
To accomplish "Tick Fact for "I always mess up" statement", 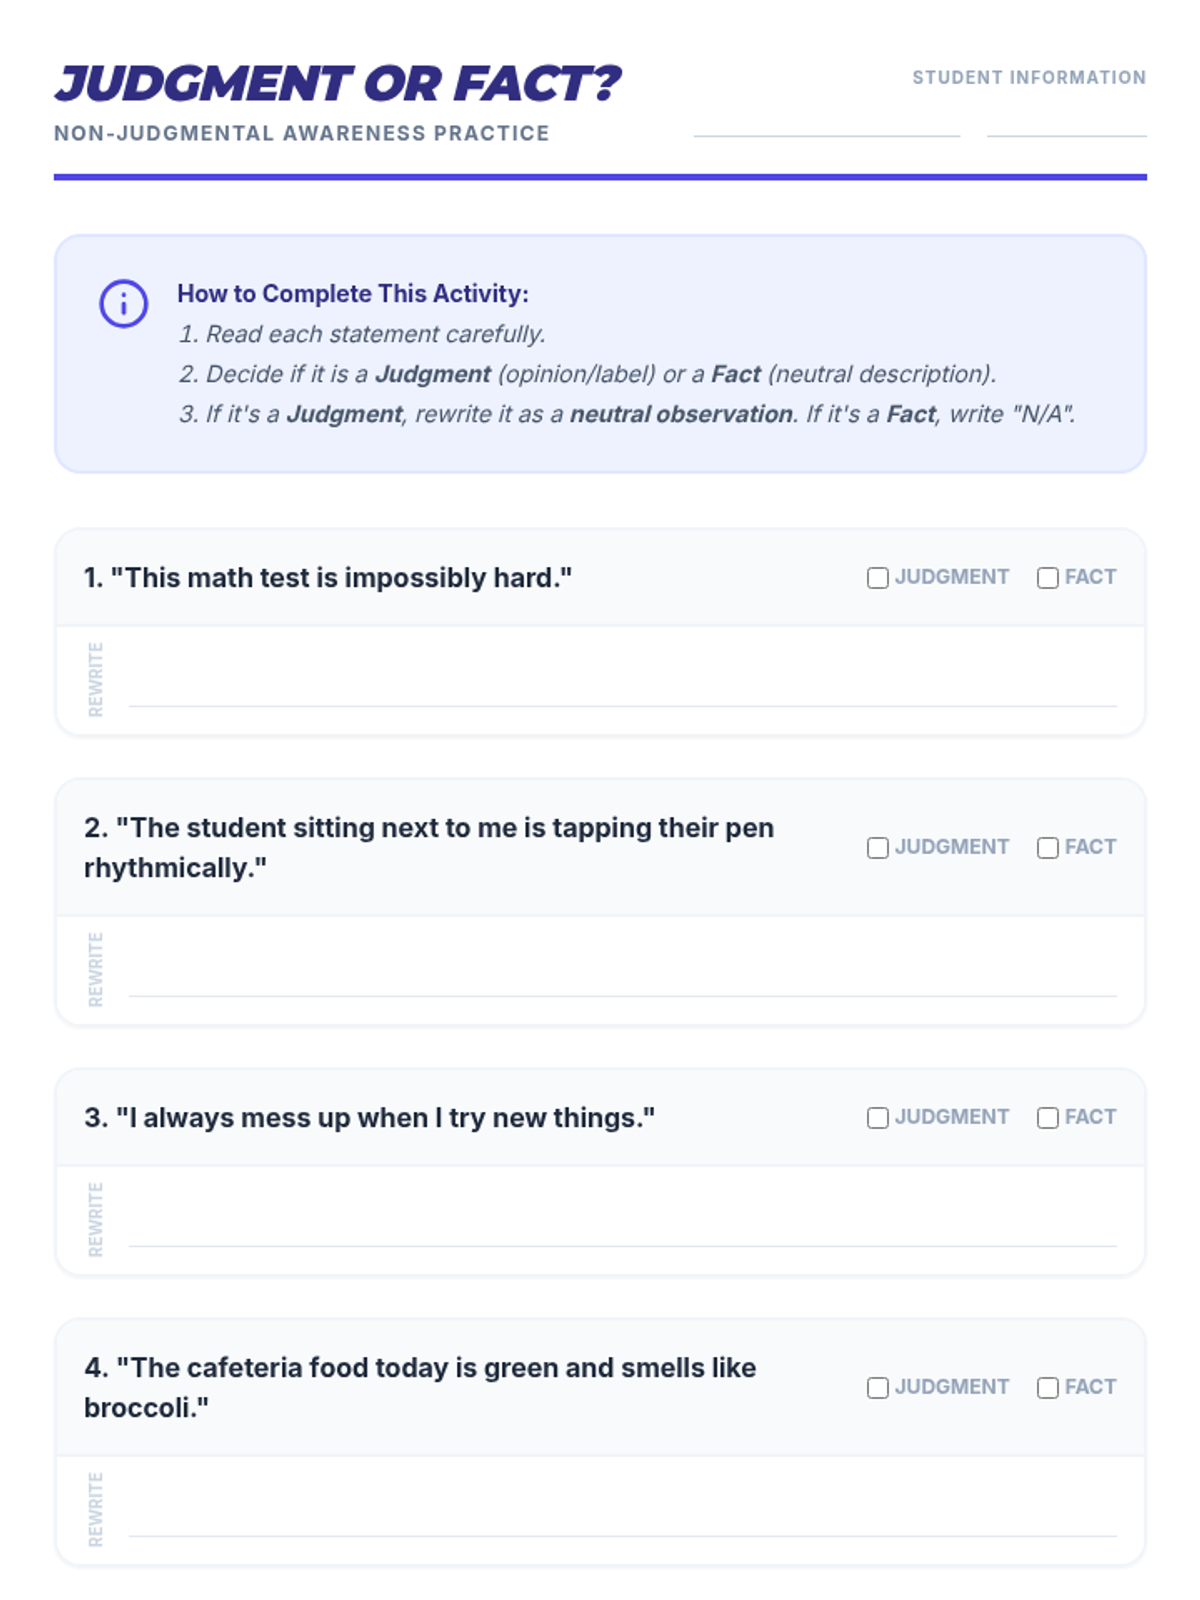I will [1047, 1118].
